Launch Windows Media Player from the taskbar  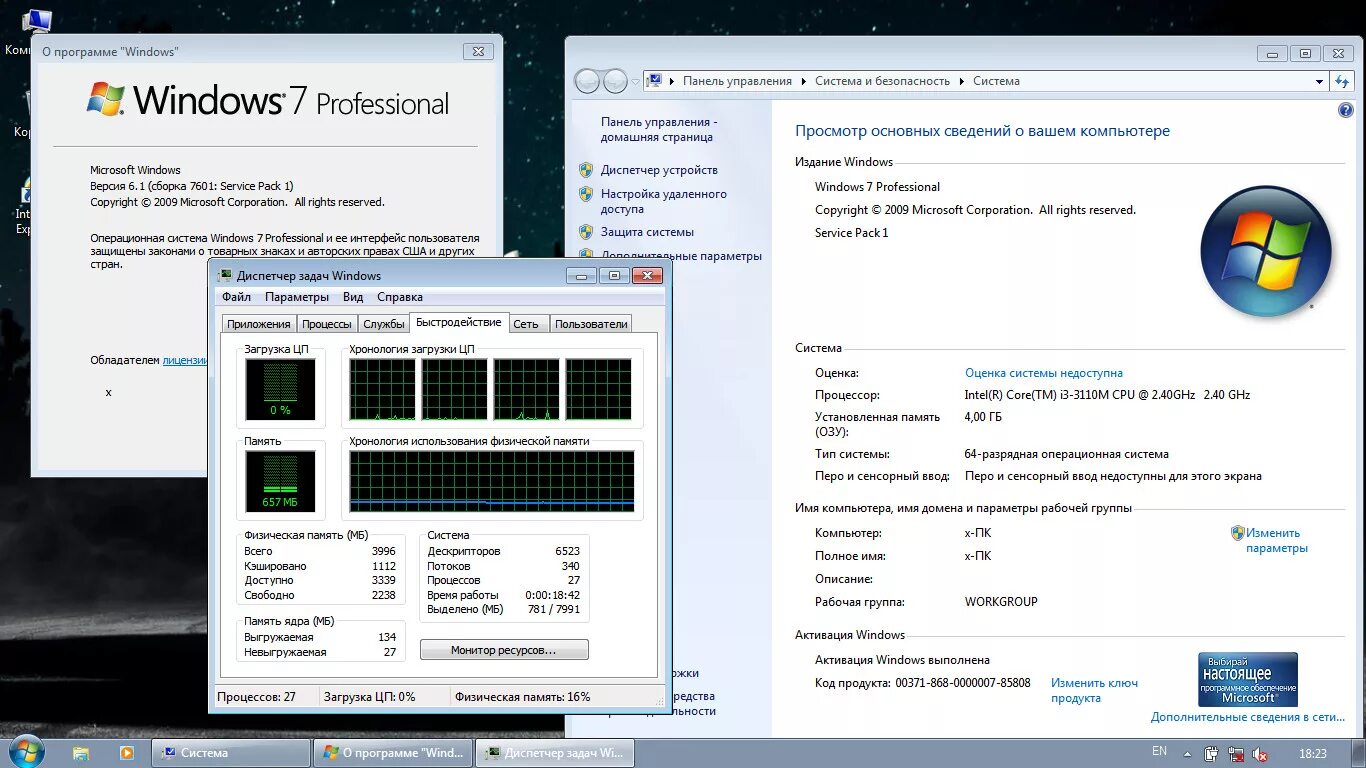click(127, 753)
